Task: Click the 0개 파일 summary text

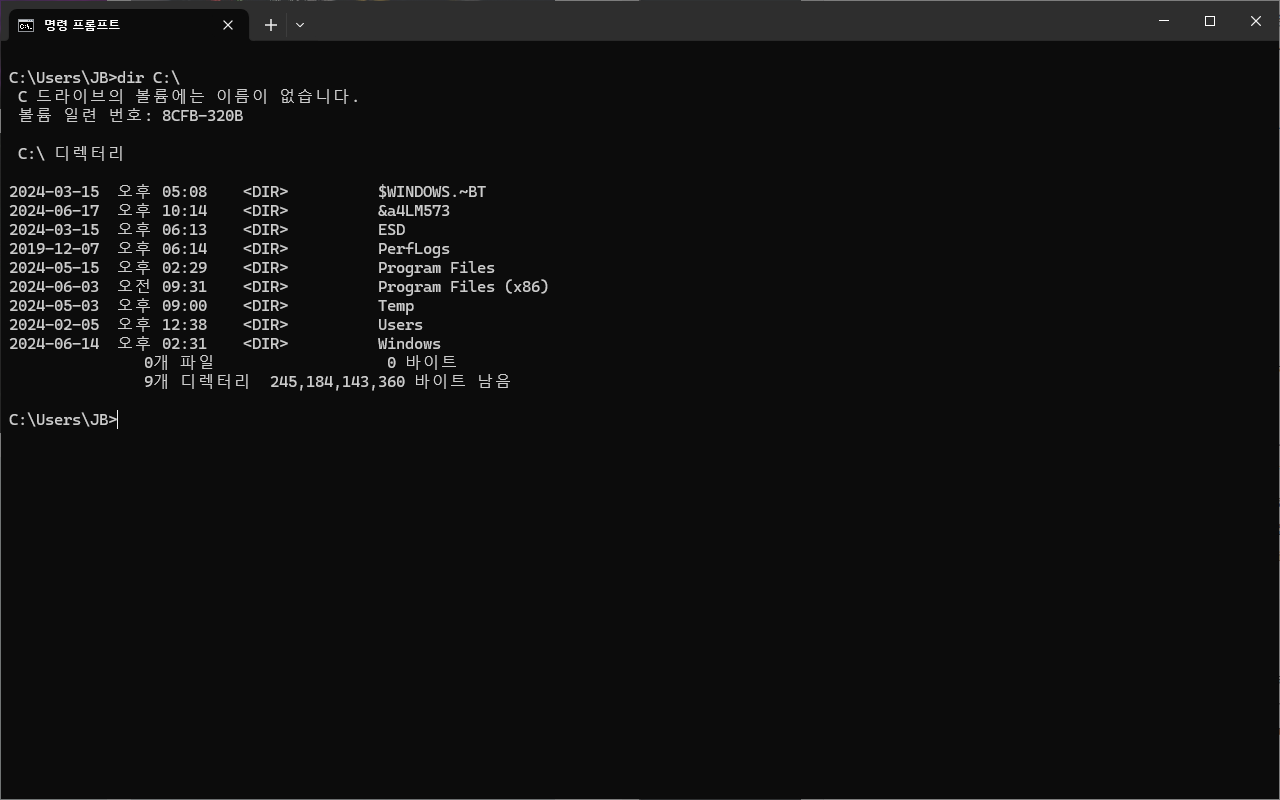Action: [x=179, y=363]
